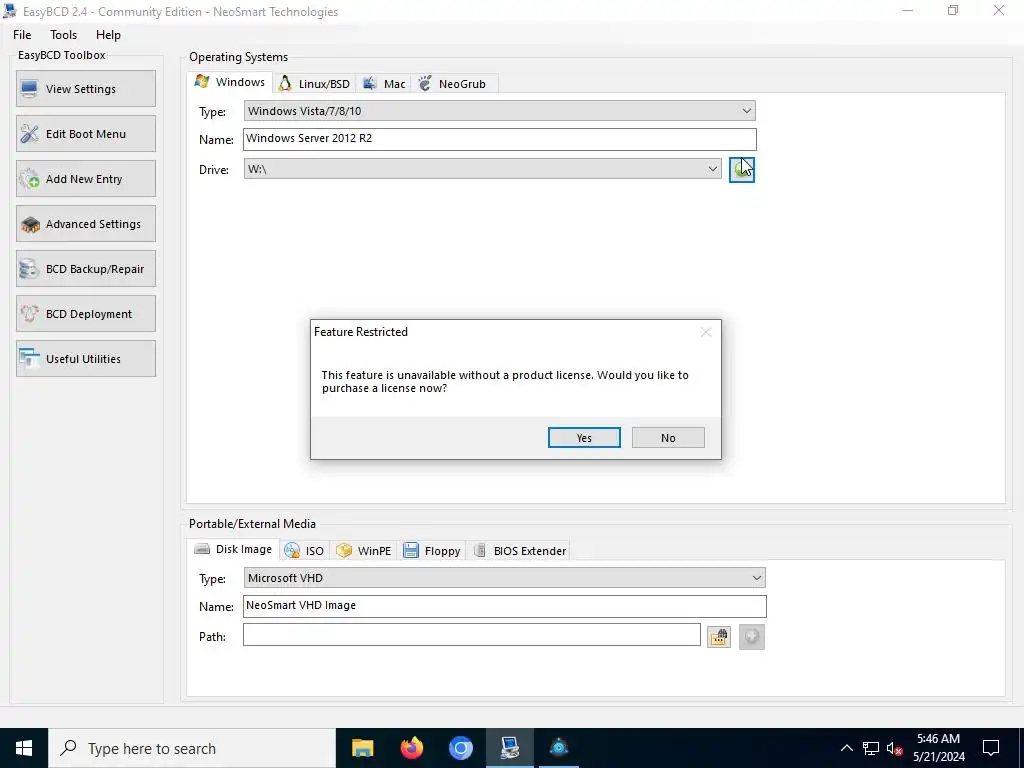
Task: Click the network tray icon
Action: click(x=871, y=748)
